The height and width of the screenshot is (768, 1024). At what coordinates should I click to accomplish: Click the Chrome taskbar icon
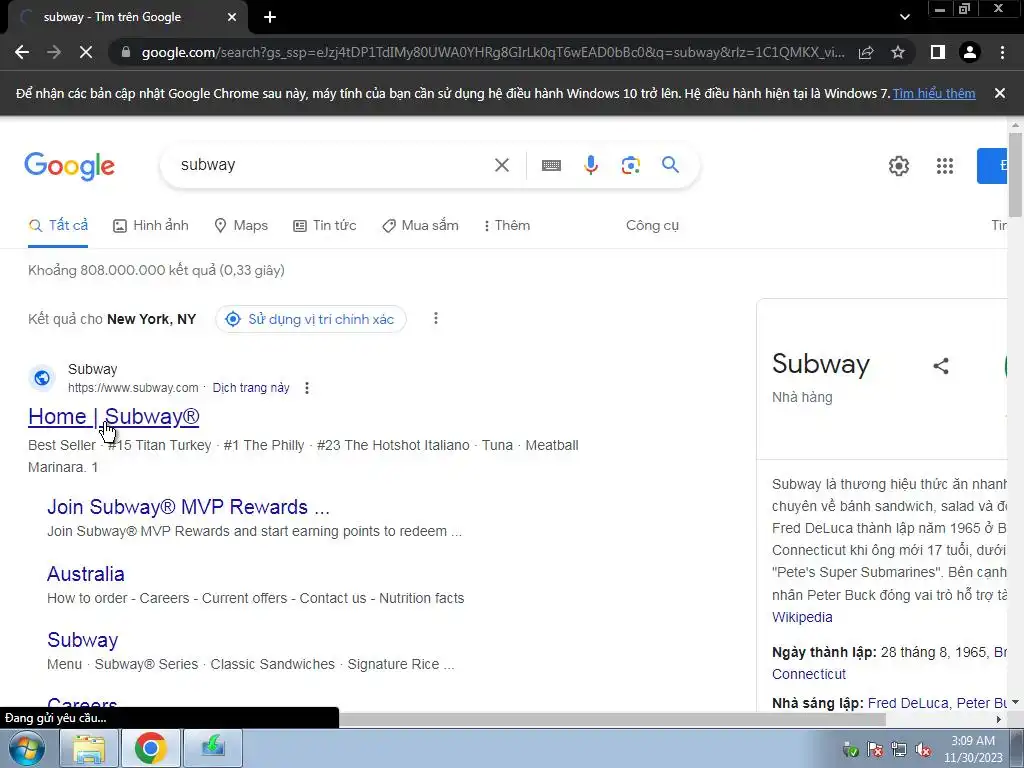pos(150,748)
